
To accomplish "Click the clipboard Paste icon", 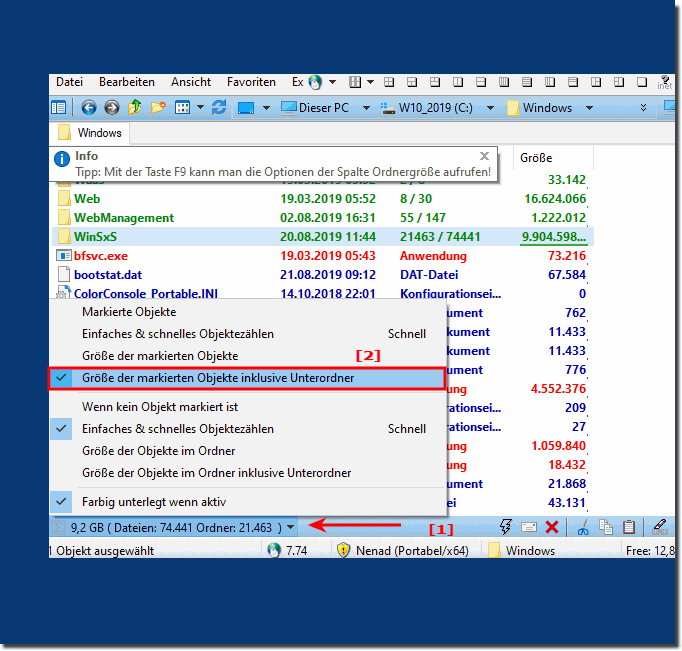I will click(x=629, y=527).
